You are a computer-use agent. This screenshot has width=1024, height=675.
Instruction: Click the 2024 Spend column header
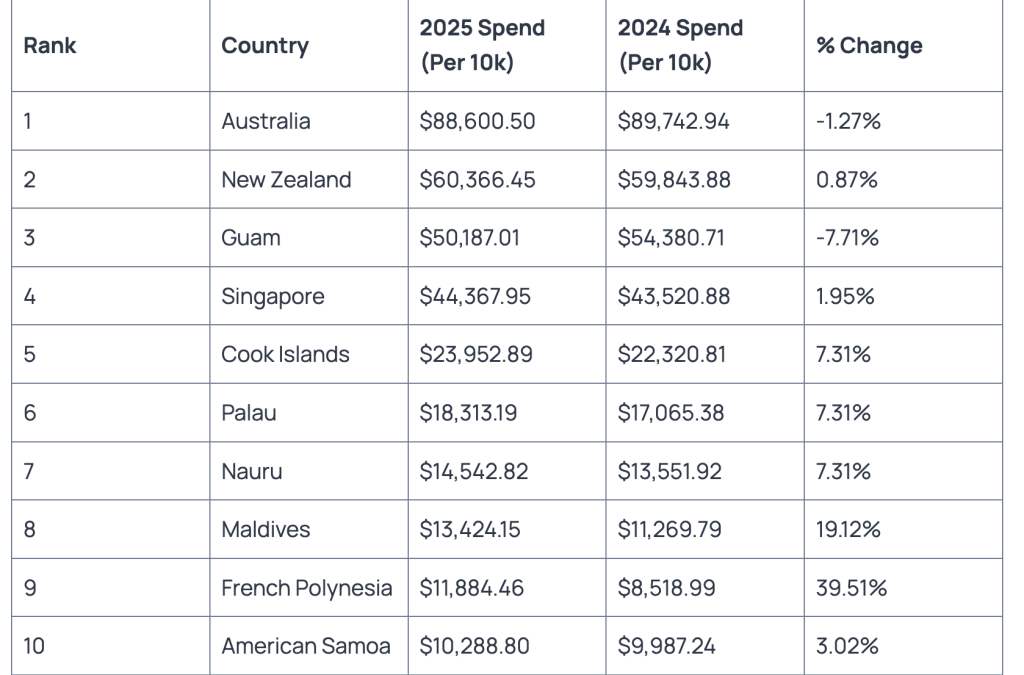pyautogui.click(x=680, y=45)
